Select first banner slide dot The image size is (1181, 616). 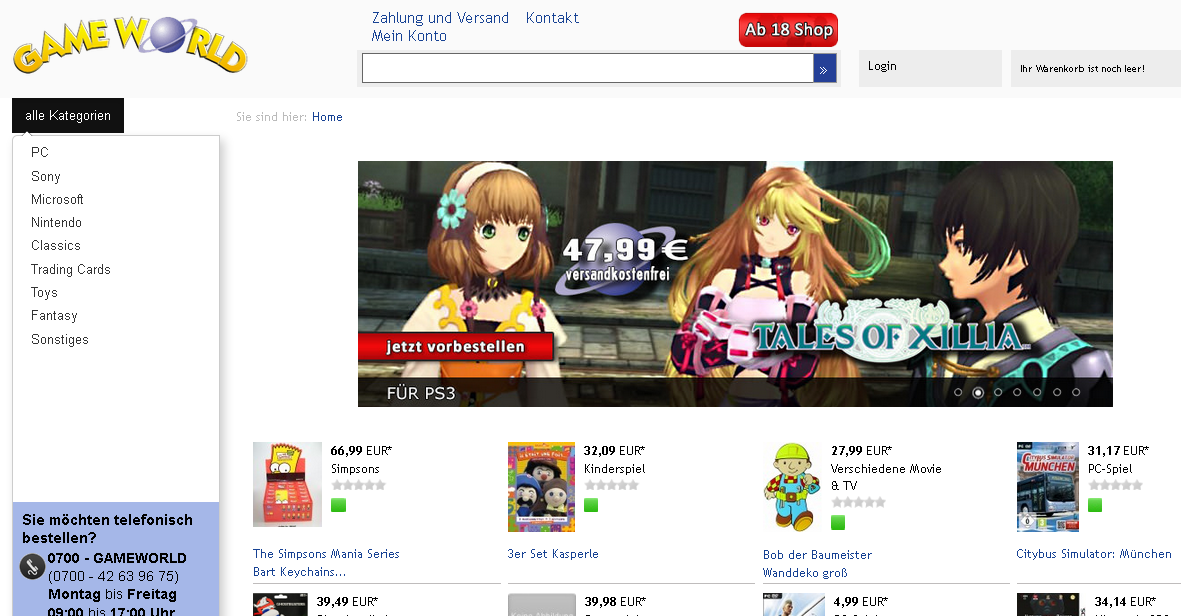[x=958, y=392]
